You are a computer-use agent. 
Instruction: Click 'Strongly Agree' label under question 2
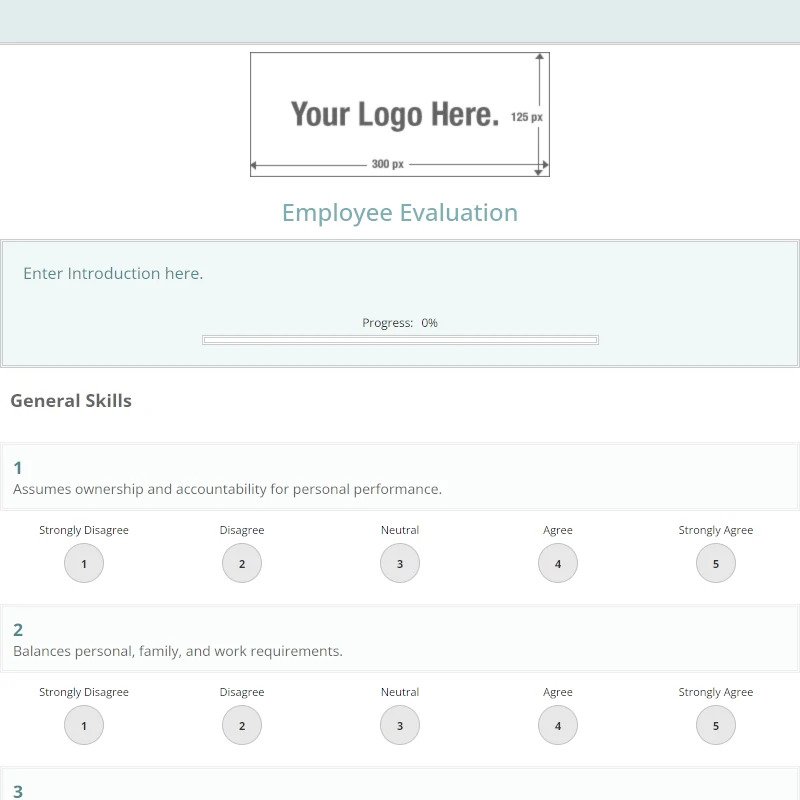[x=716, y=692]
